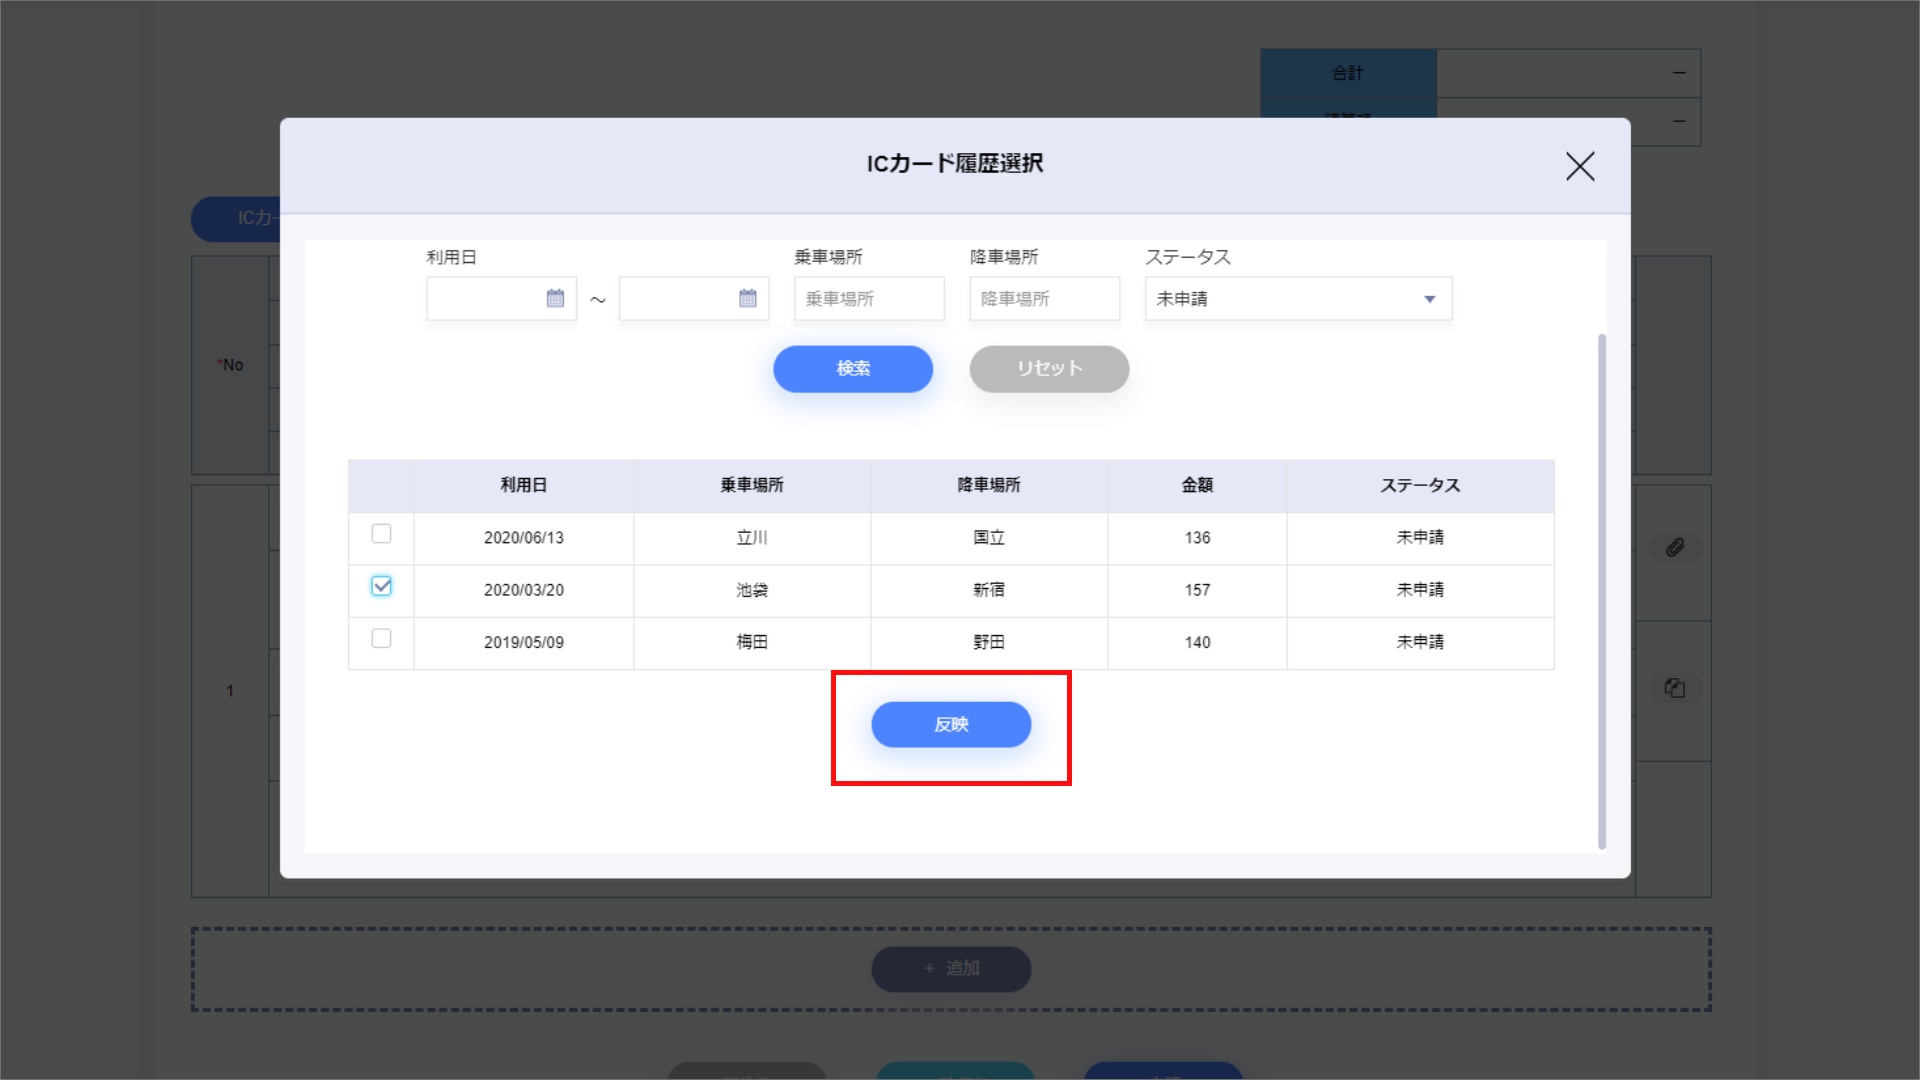Open the end date calendar picker
Screen dimensions: 1920x1080
point(747,298)
